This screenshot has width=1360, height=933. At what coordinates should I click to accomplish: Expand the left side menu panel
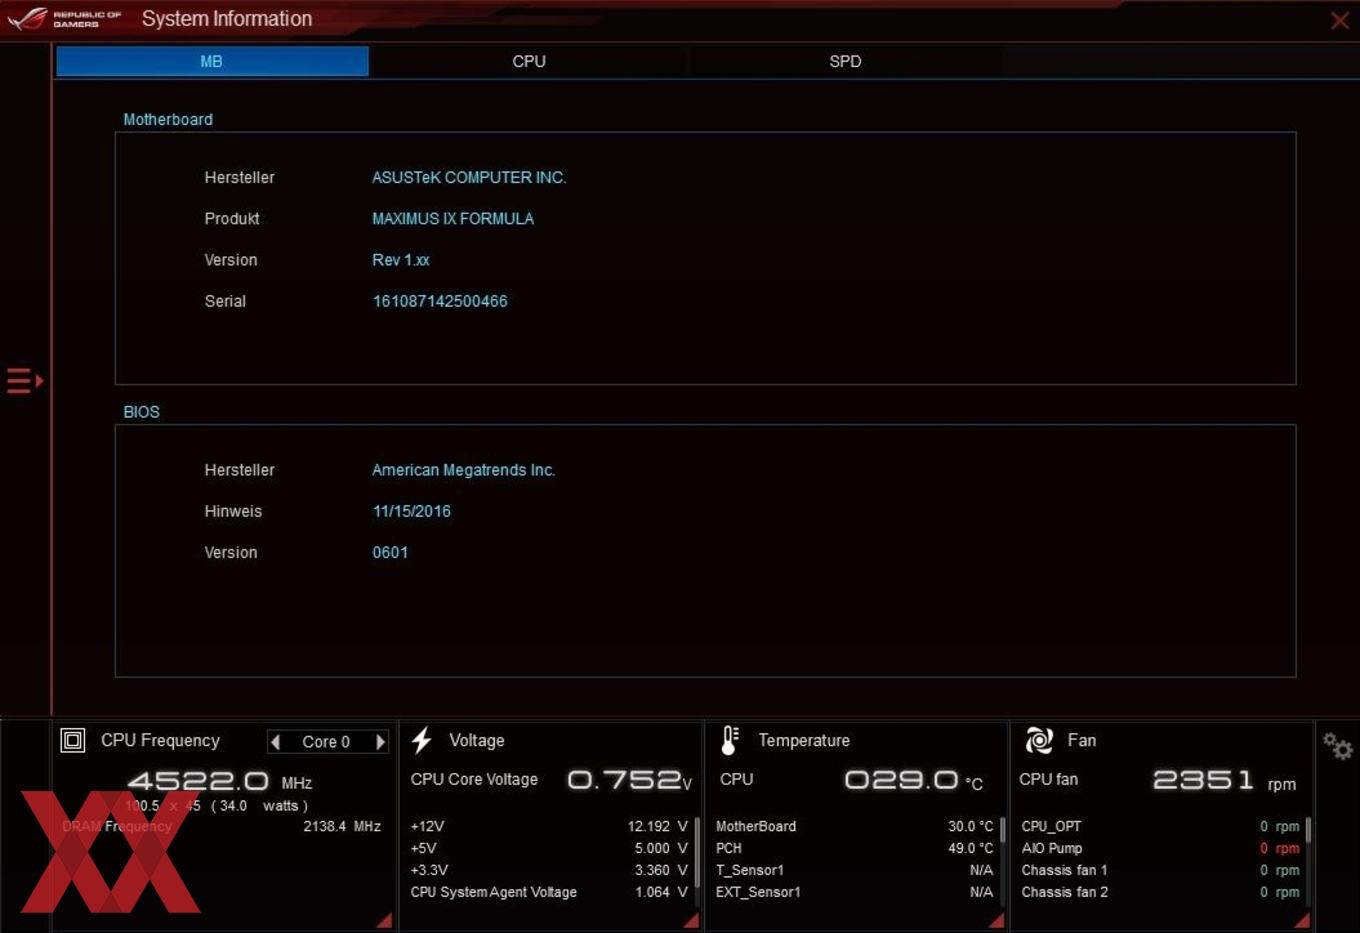tap(25, 380)
